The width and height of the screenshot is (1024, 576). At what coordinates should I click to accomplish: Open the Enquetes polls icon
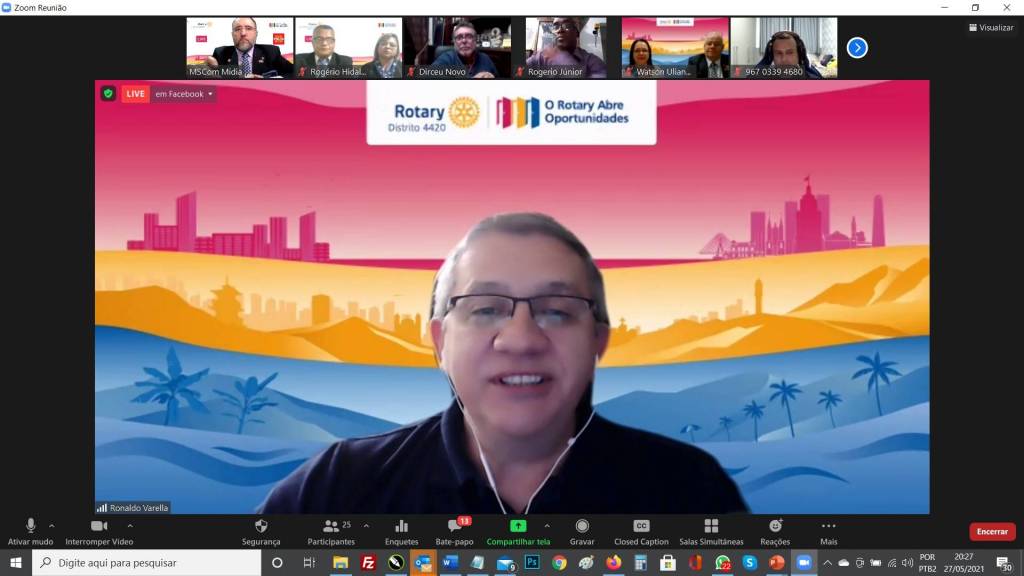(x=401, y=526)
